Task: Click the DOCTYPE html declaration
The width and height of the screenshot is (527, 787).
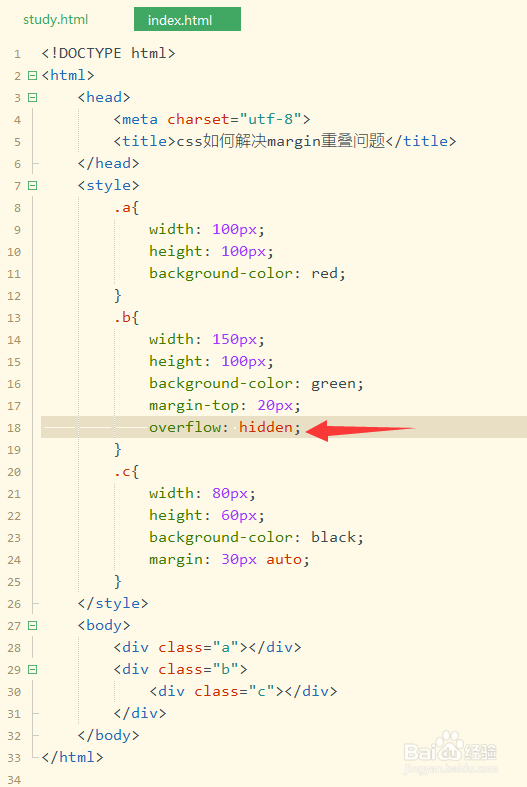Action: [108, 53]
